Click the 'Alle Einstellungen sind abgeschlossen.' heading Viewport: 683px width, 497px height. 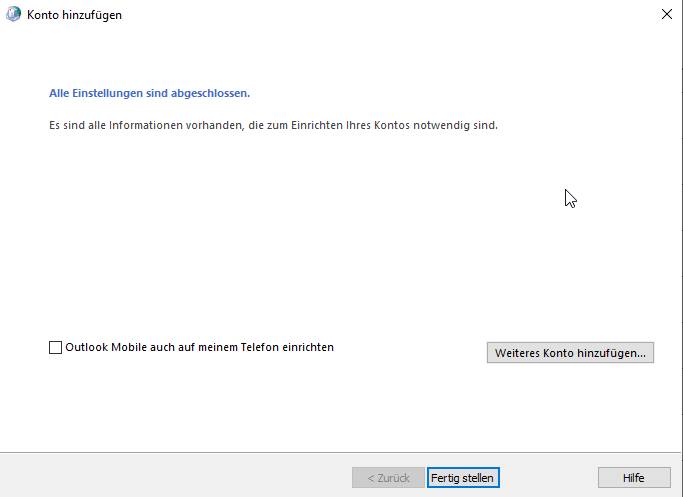click(x=149, y=93)
